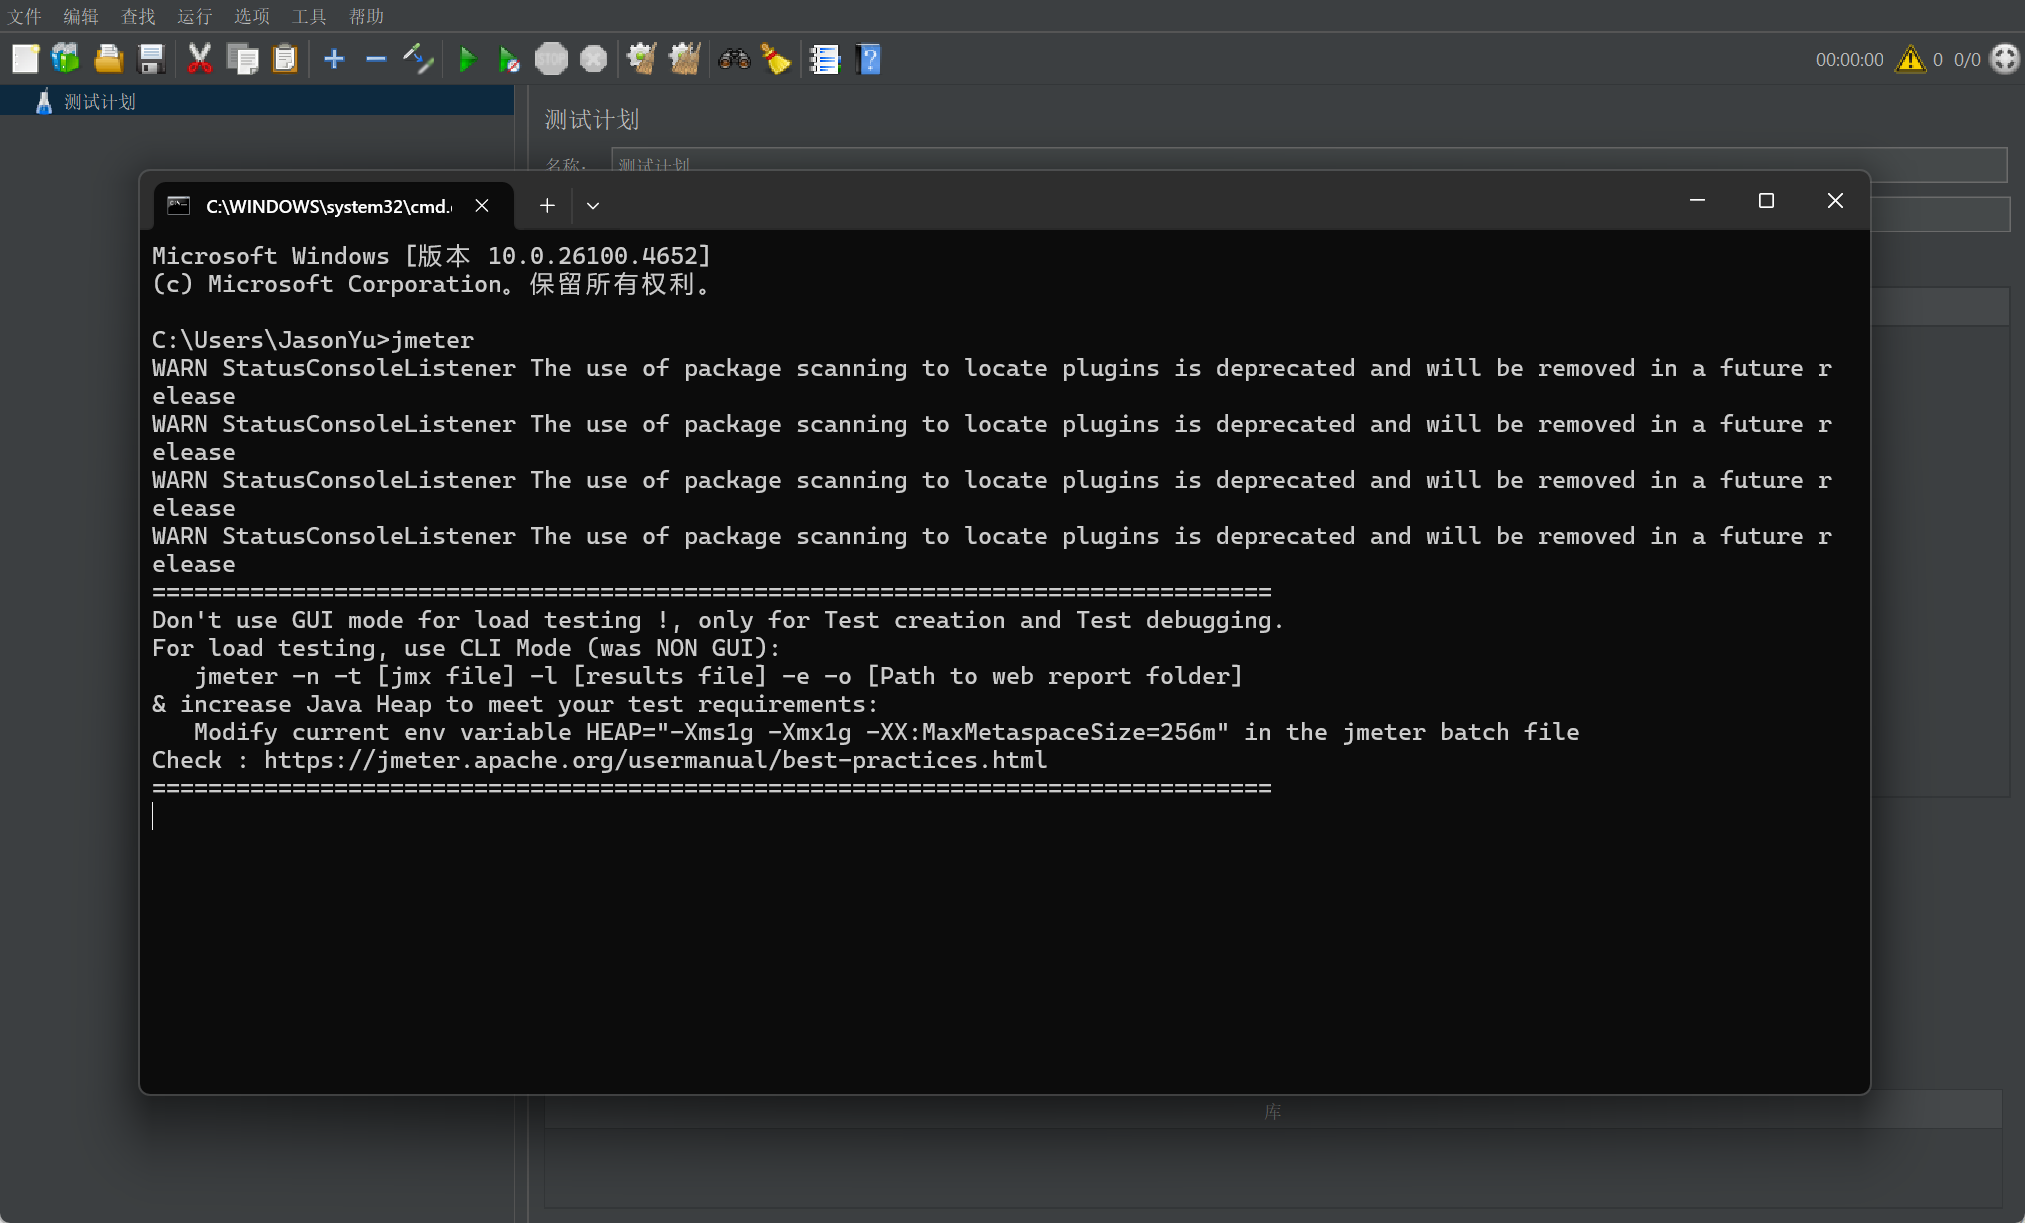Open terminal profile dropdown arrow
Image resolution: width=2025 pixels, height=1223 pixels.
(x=593, y=205)
